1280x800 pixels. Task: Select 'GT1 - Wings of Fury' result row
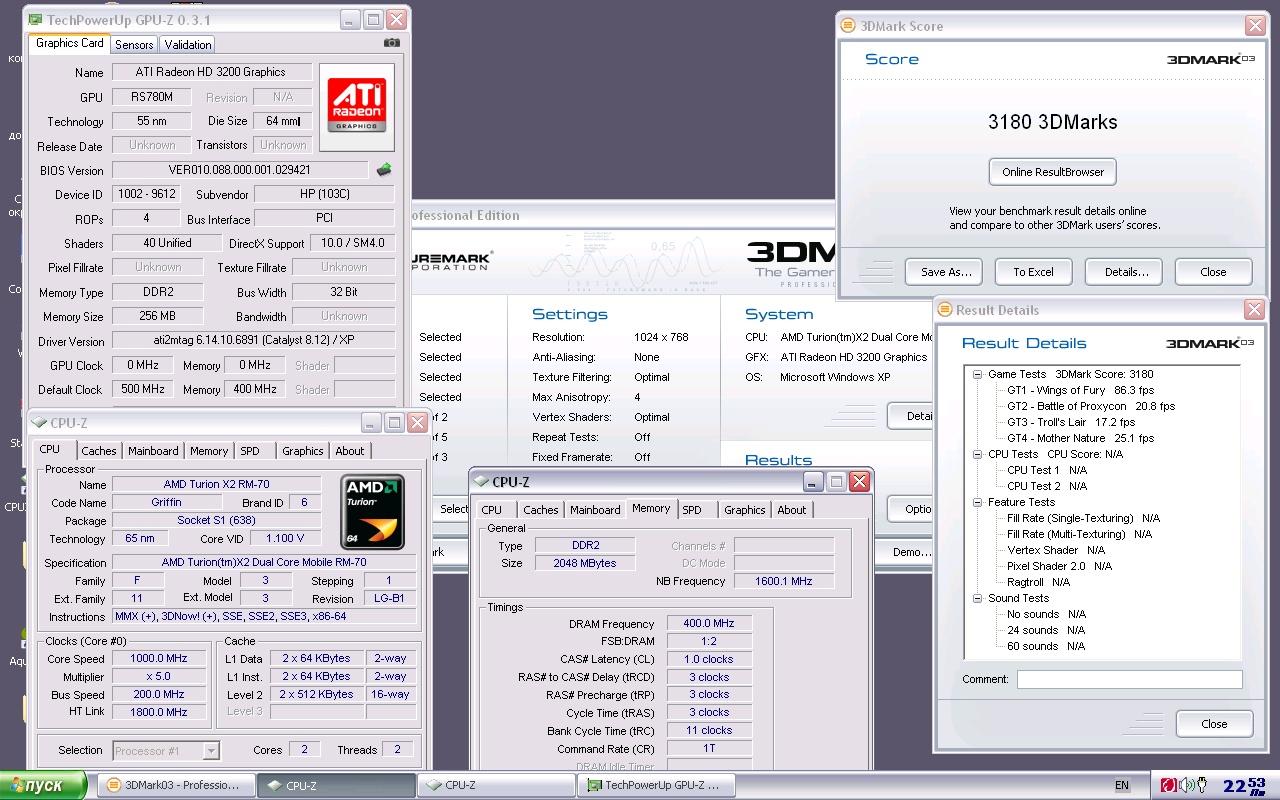pyautogui.click(x=1080, y=390)
